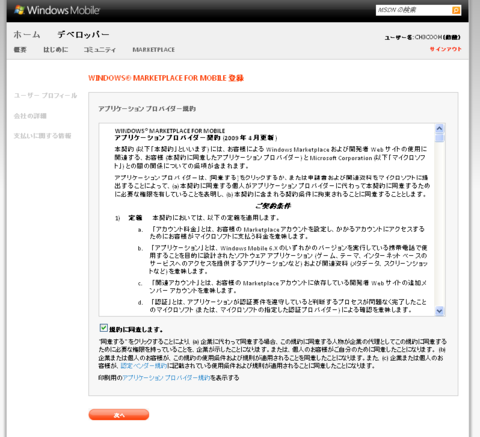Click the orange MSDN search button icon
480x437 pixels.
click(x=456, y=10)
